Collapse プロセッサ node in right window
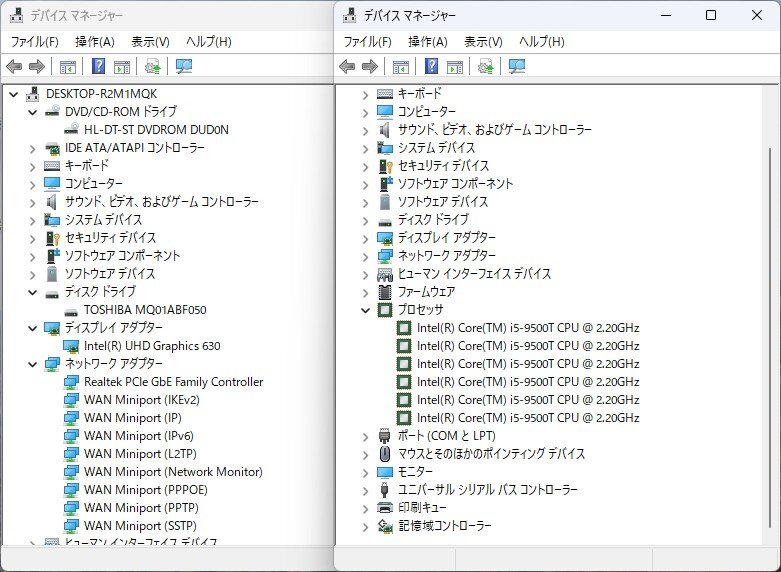Screen dimensions: 781x572 [x=365, y=310]
